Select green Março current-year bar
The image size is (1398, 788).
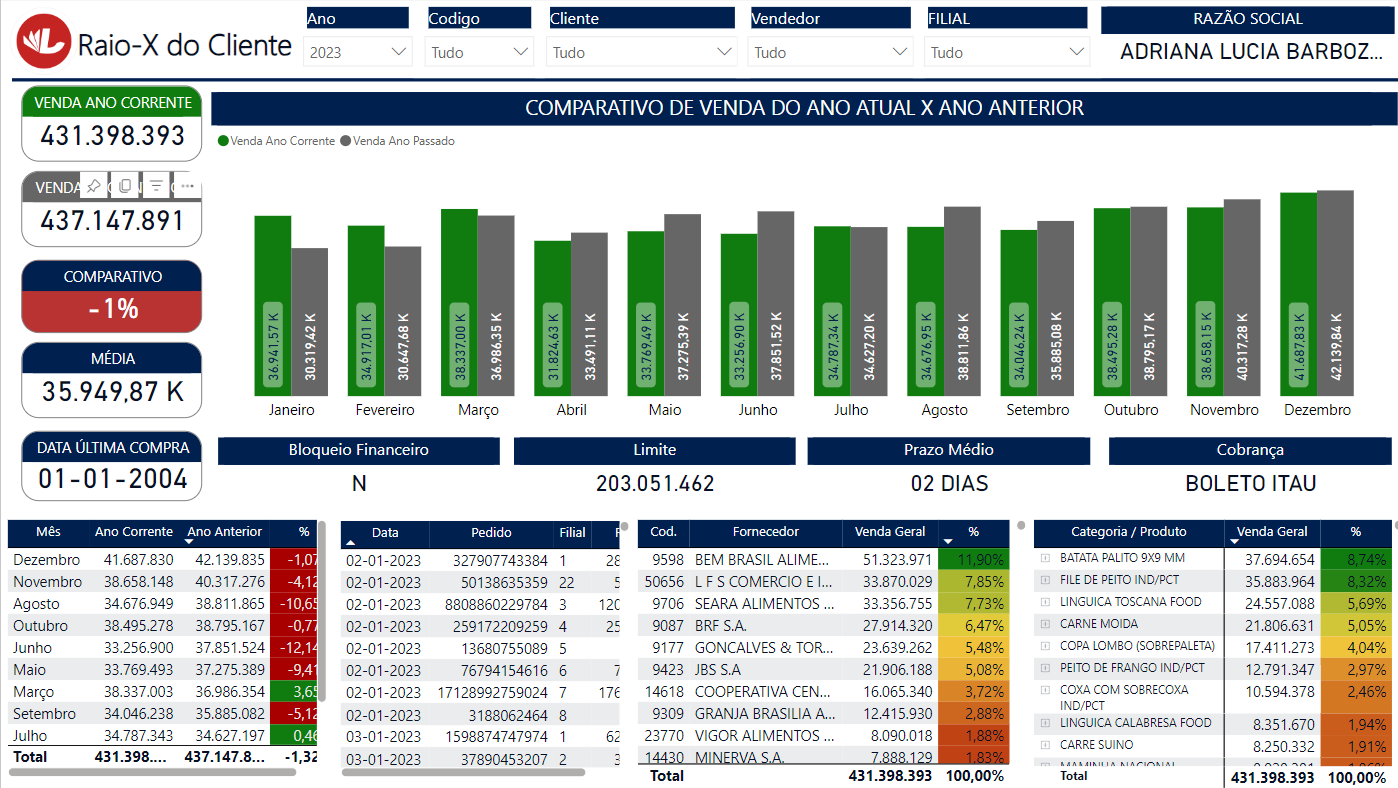[x=459, y=302]
